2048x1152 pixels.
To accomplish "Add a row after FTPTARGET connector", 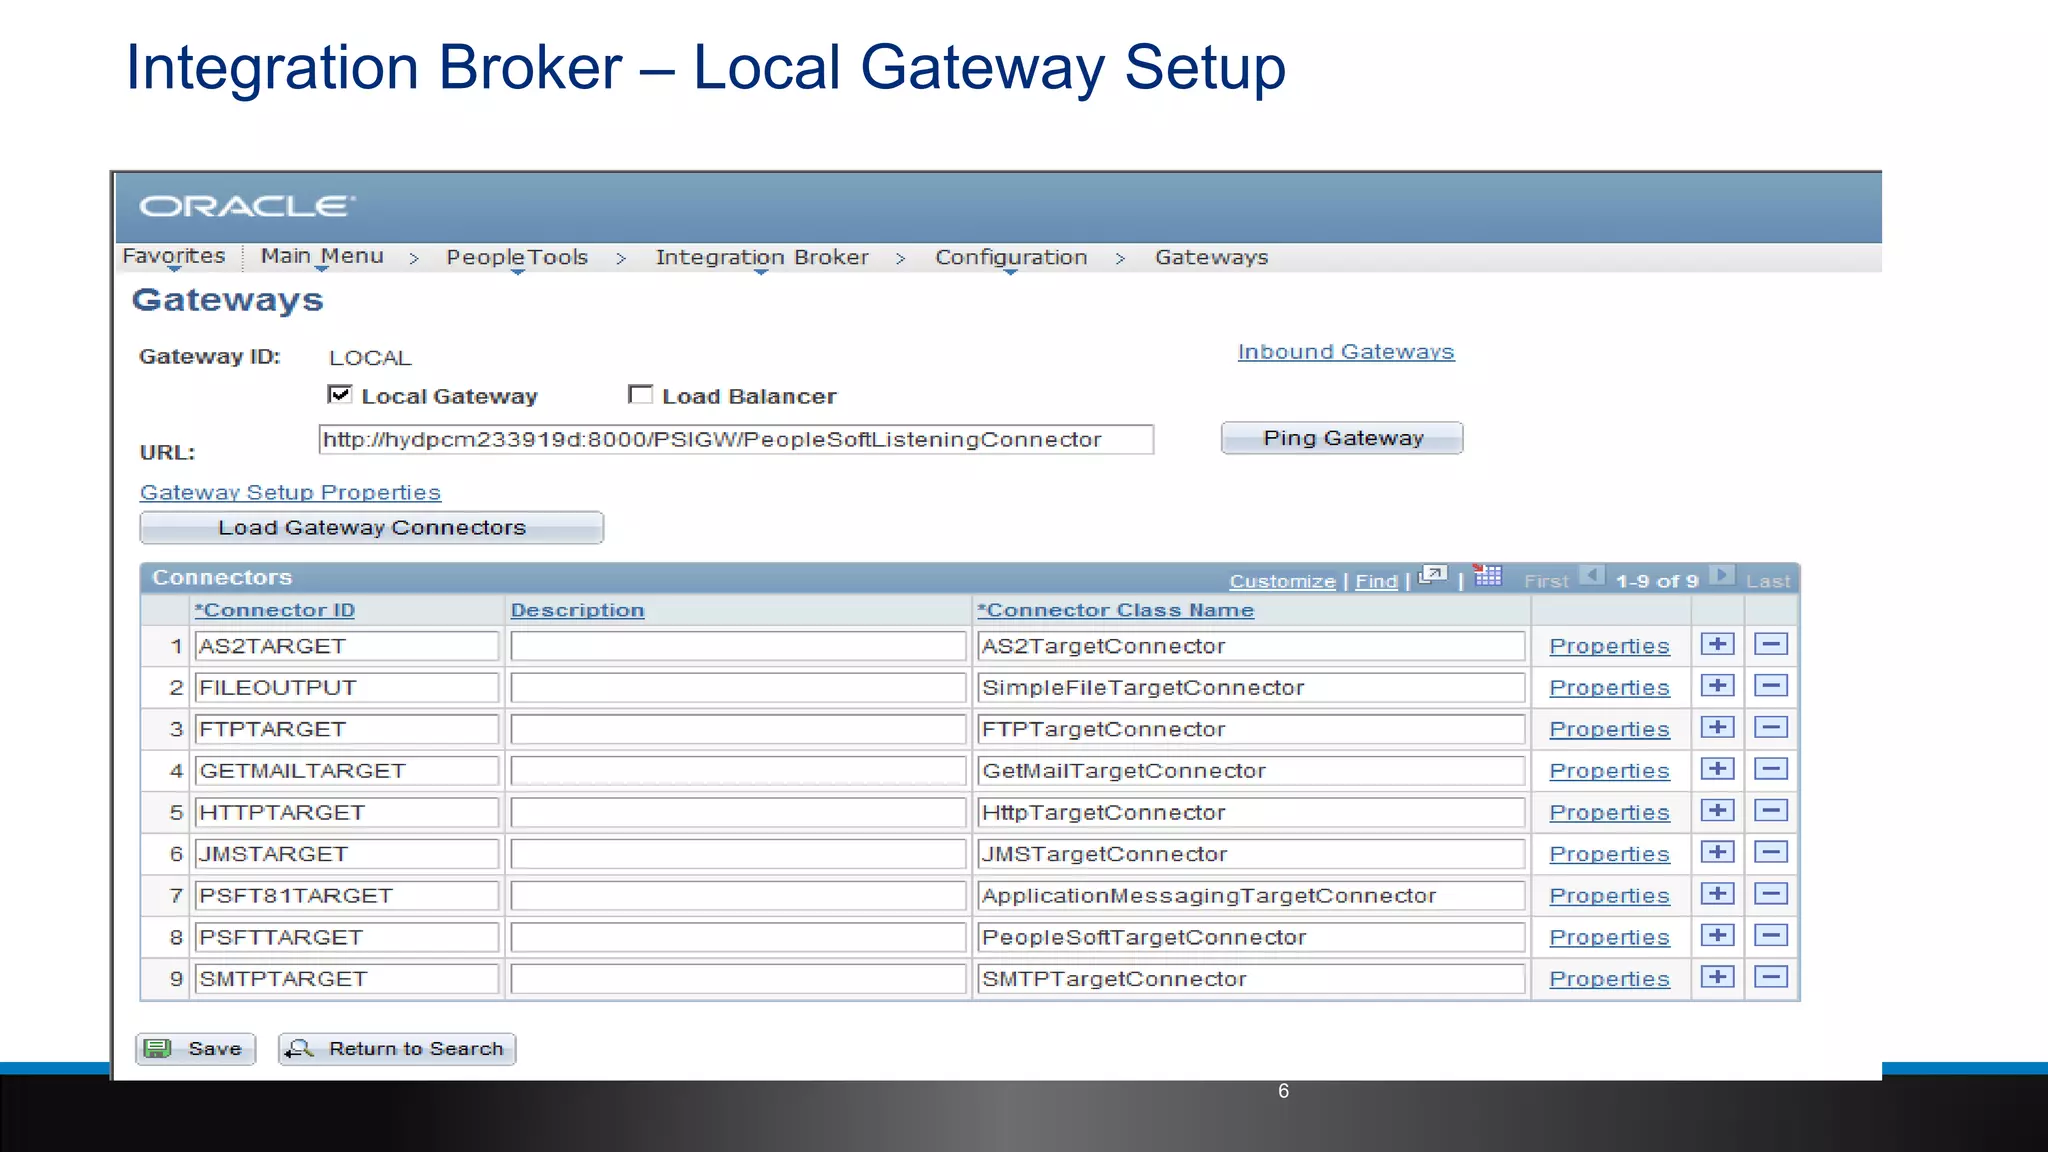I will tap(1718, 728).
